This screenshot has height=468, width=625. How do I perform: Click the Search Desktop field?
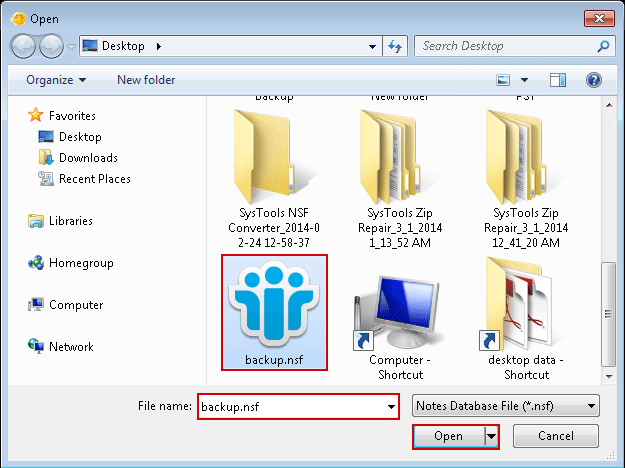tap(514, 46)
